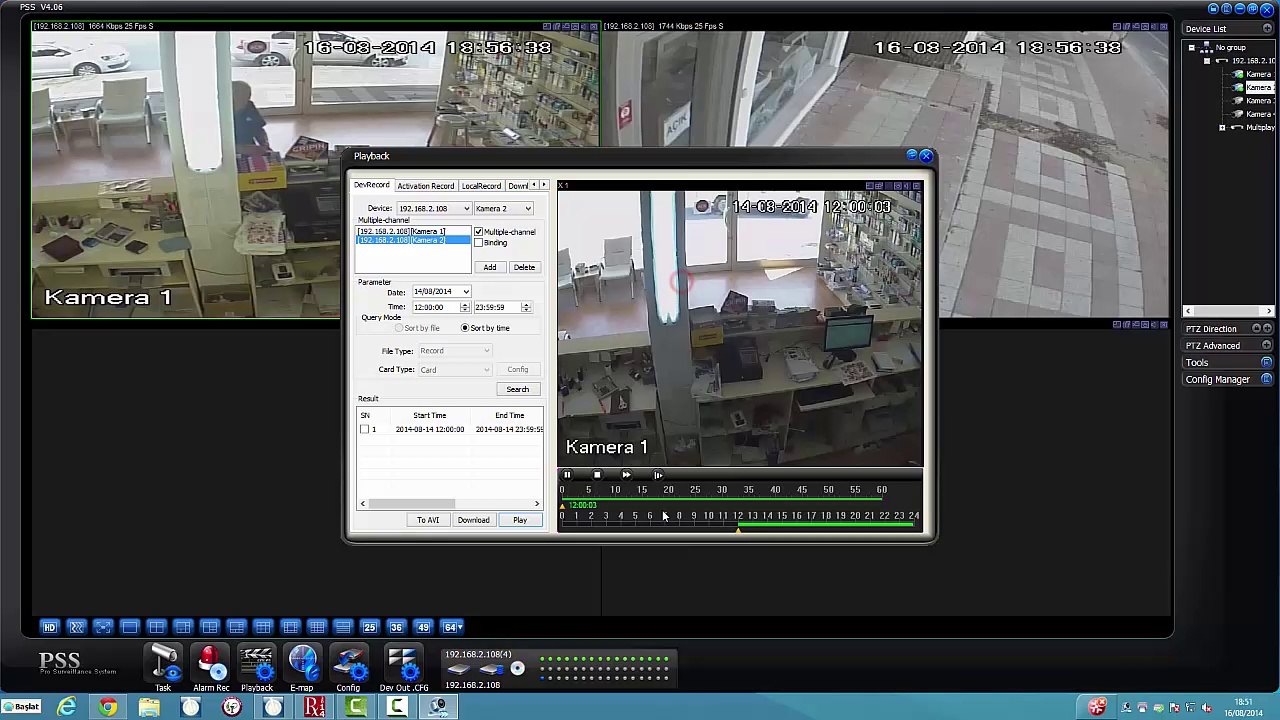Open the Task tool in PSS toolbar

[x=164, y=668]
